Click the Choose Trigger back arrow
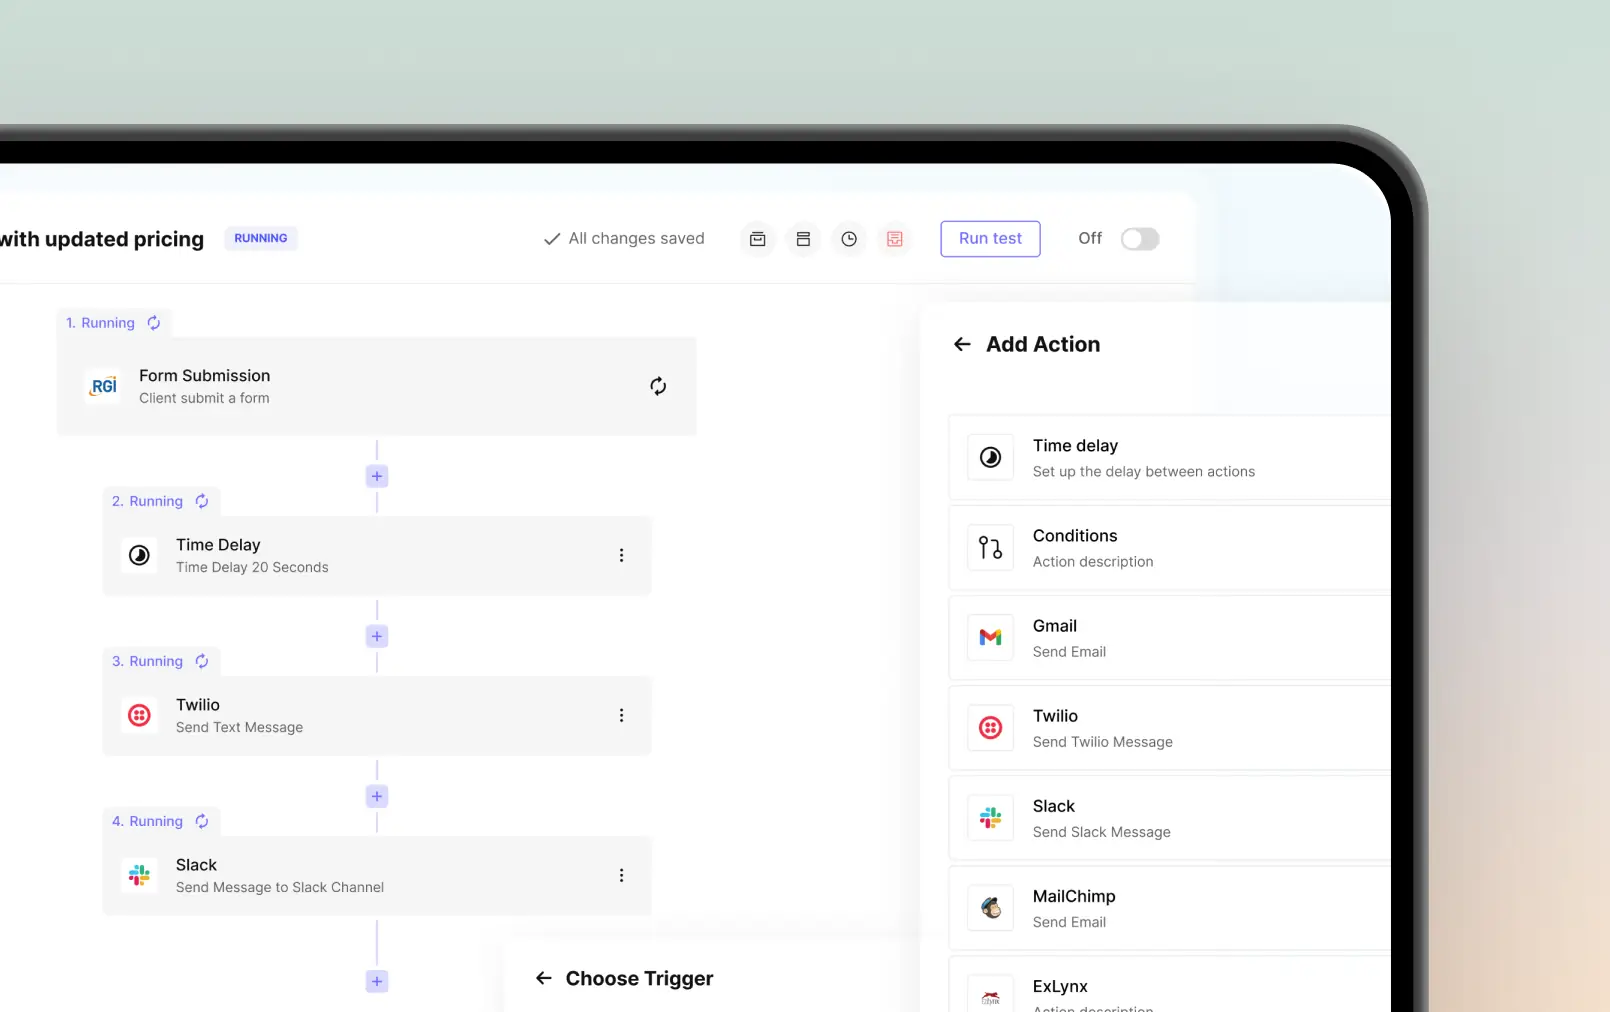1610x1012 pixels. 543,978
